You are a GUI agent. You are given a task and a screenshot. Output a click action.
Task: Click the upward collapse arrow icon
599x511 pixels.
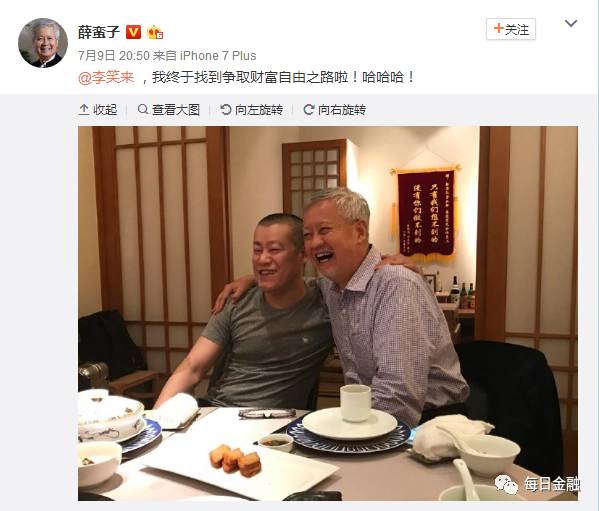pyautogui.click(x=84, y=110)
